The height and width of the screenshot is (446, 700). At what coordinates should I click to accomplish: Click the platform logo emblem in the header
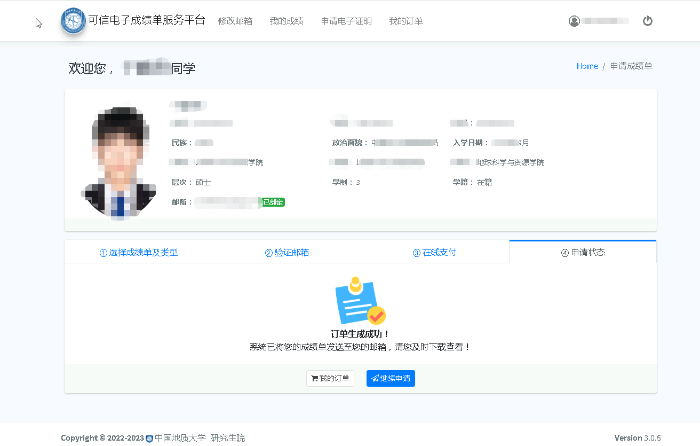pos(73,21)
